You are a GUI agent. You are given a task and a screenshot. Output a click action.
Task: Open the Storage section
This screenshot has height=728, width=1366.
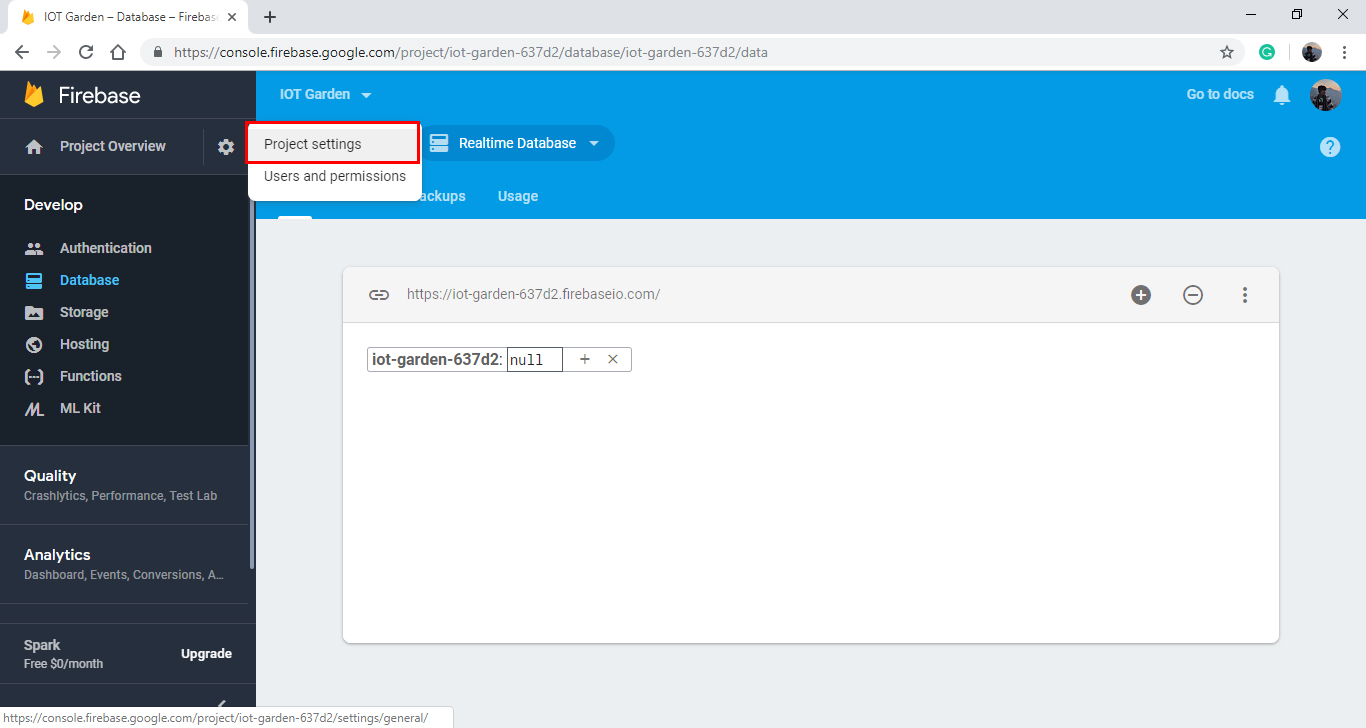click(85, 312)
